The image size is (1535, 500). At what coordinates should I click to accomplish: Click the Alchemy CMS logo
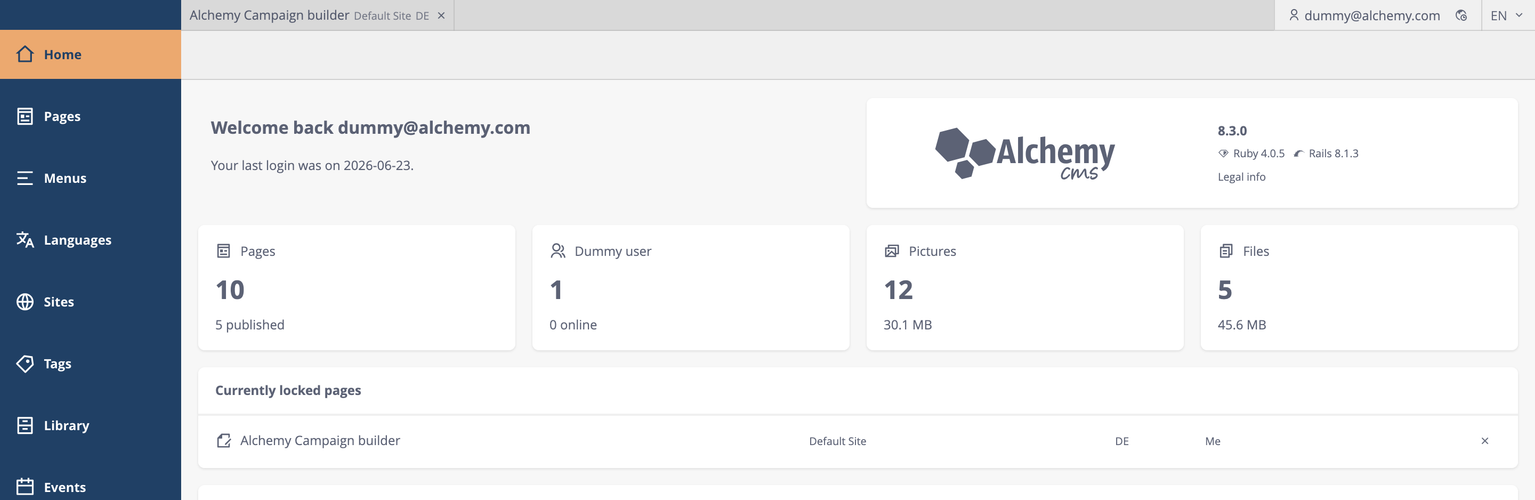(1025, 154)
